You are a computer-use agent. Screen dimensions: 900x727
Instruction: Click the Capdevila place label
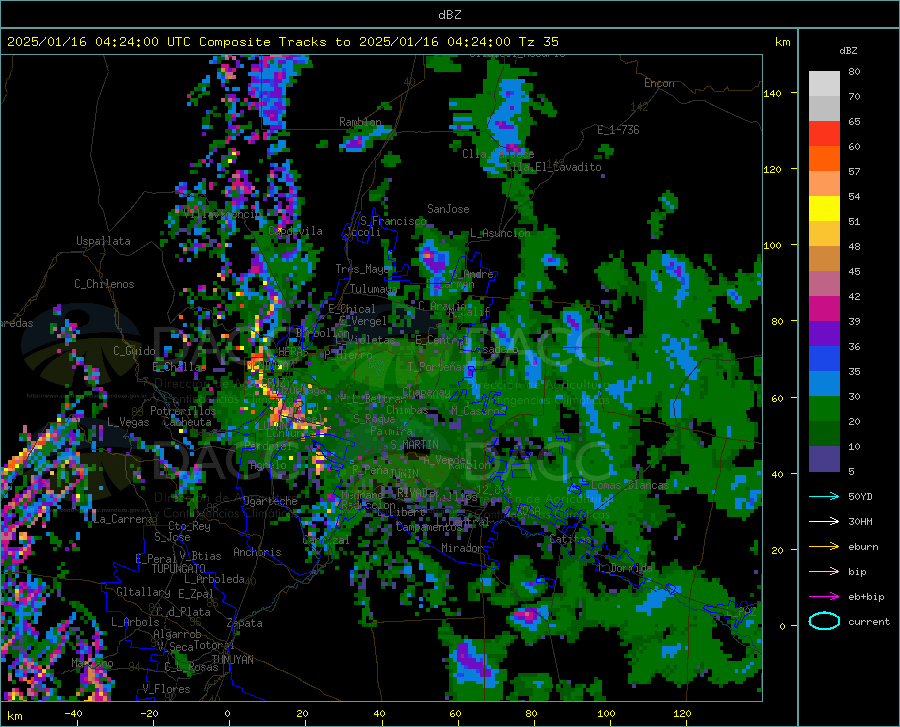click(296, 231)
